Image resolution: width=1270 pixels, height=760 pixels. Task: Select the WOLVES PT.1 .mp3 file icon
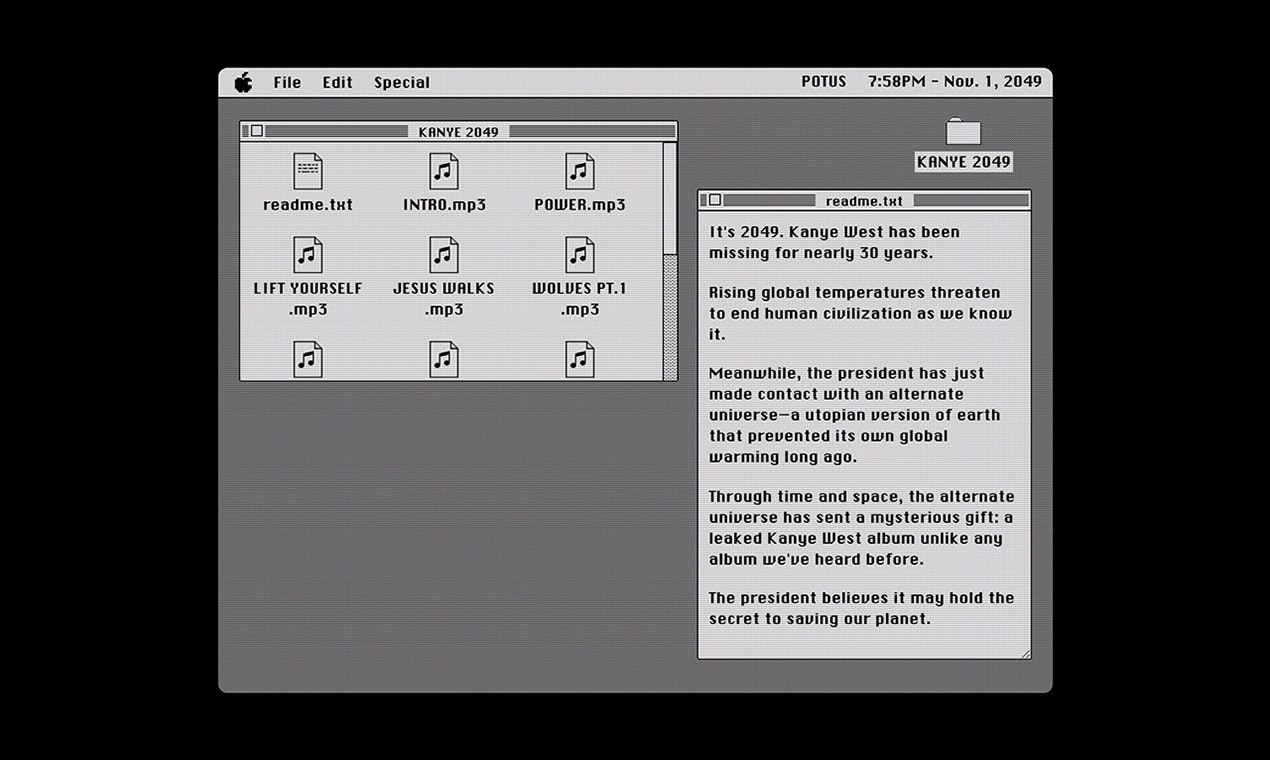click(580, 255)
